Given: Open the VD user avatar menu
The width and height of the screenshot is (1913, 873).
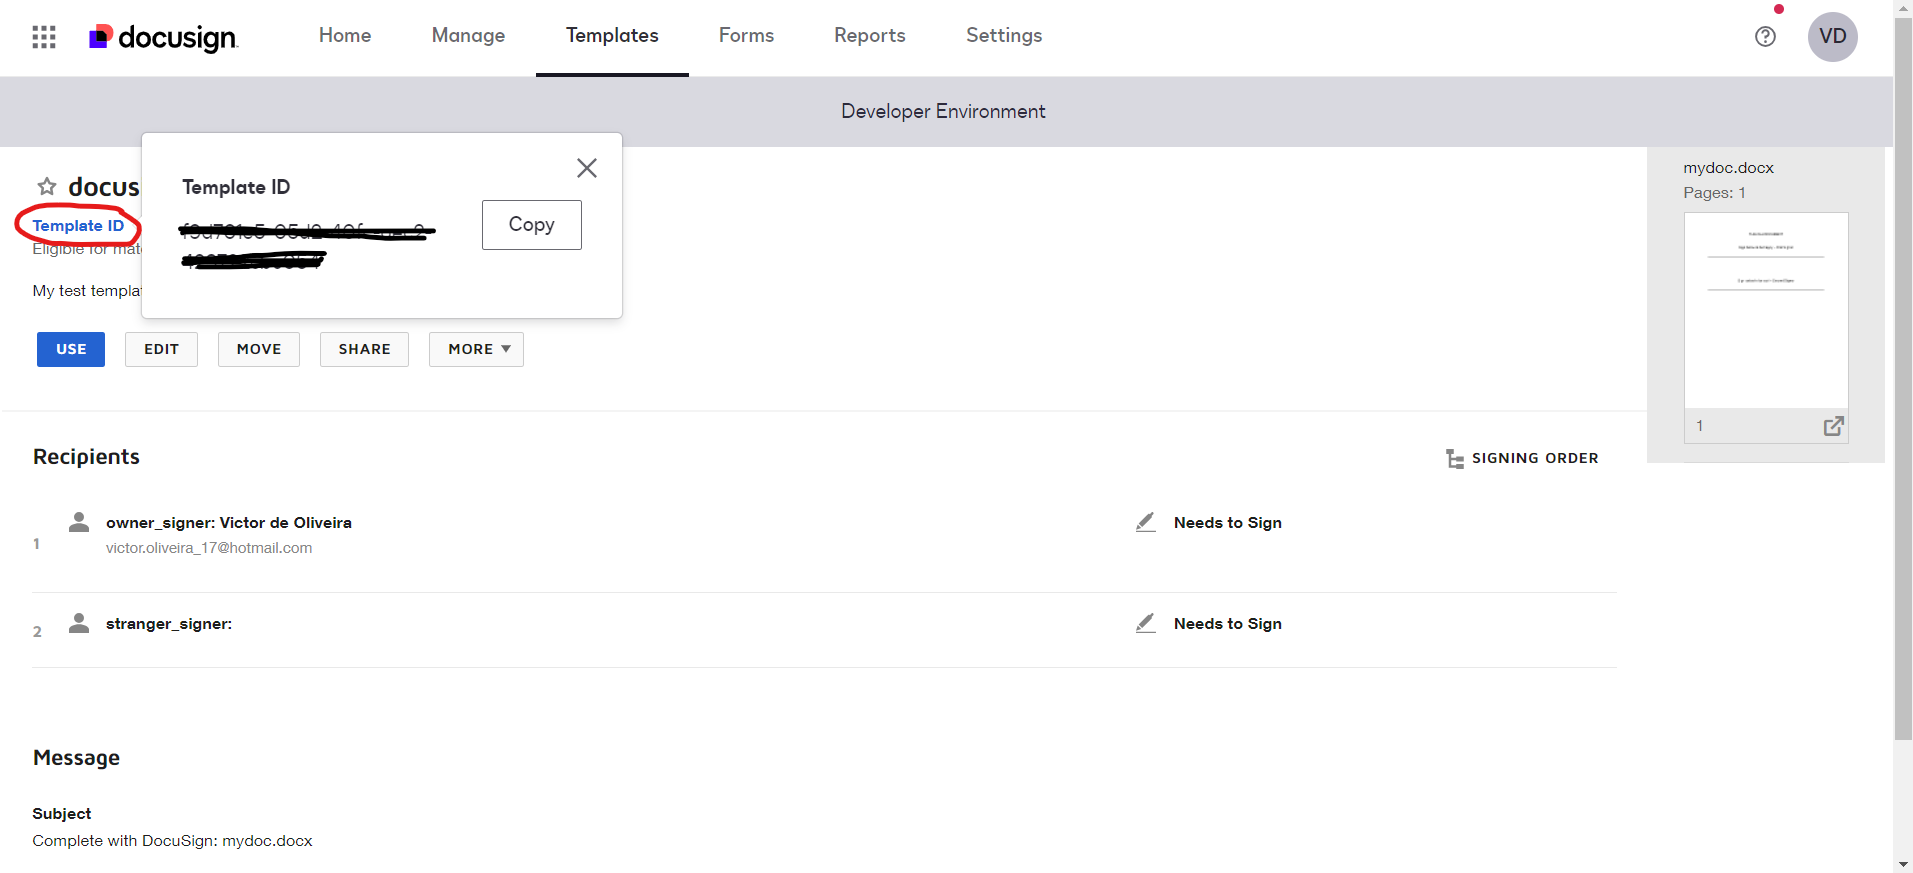Looking at the screenshot, I should [1832, 37].
